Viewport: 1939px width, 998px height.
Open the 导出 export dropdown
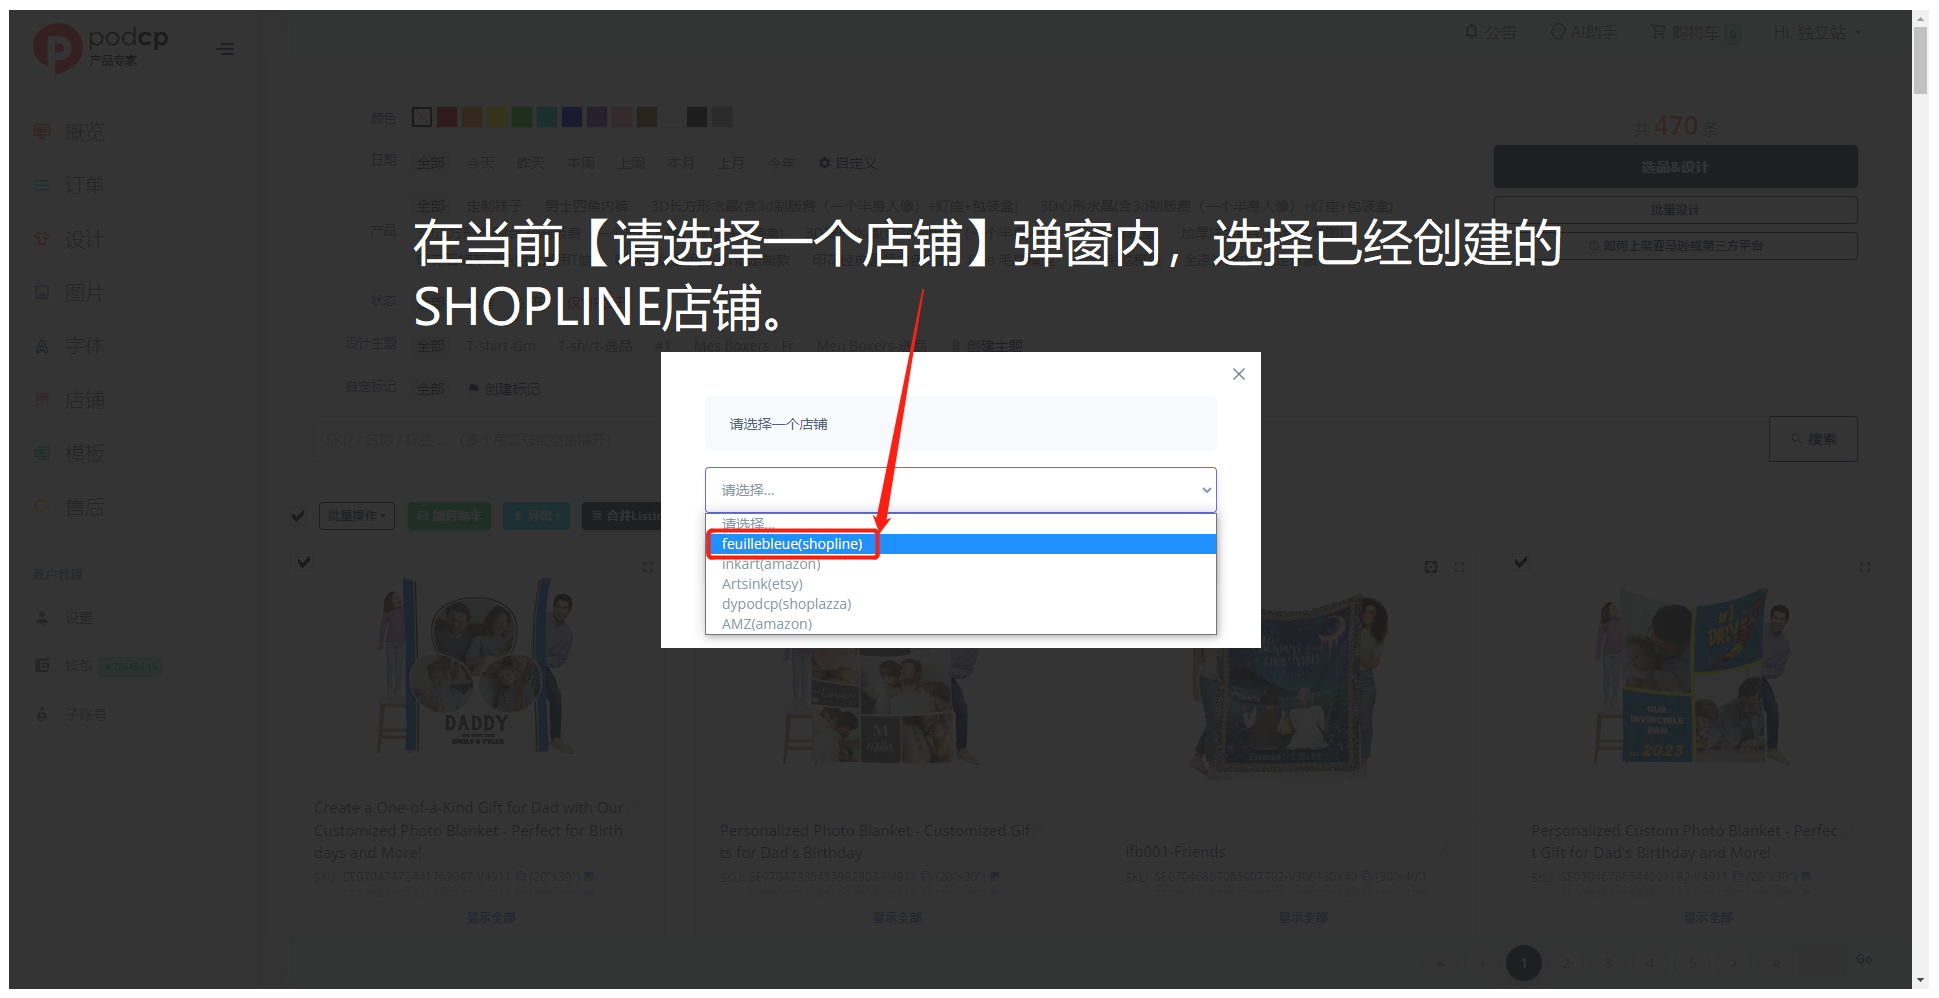[536, 516]
